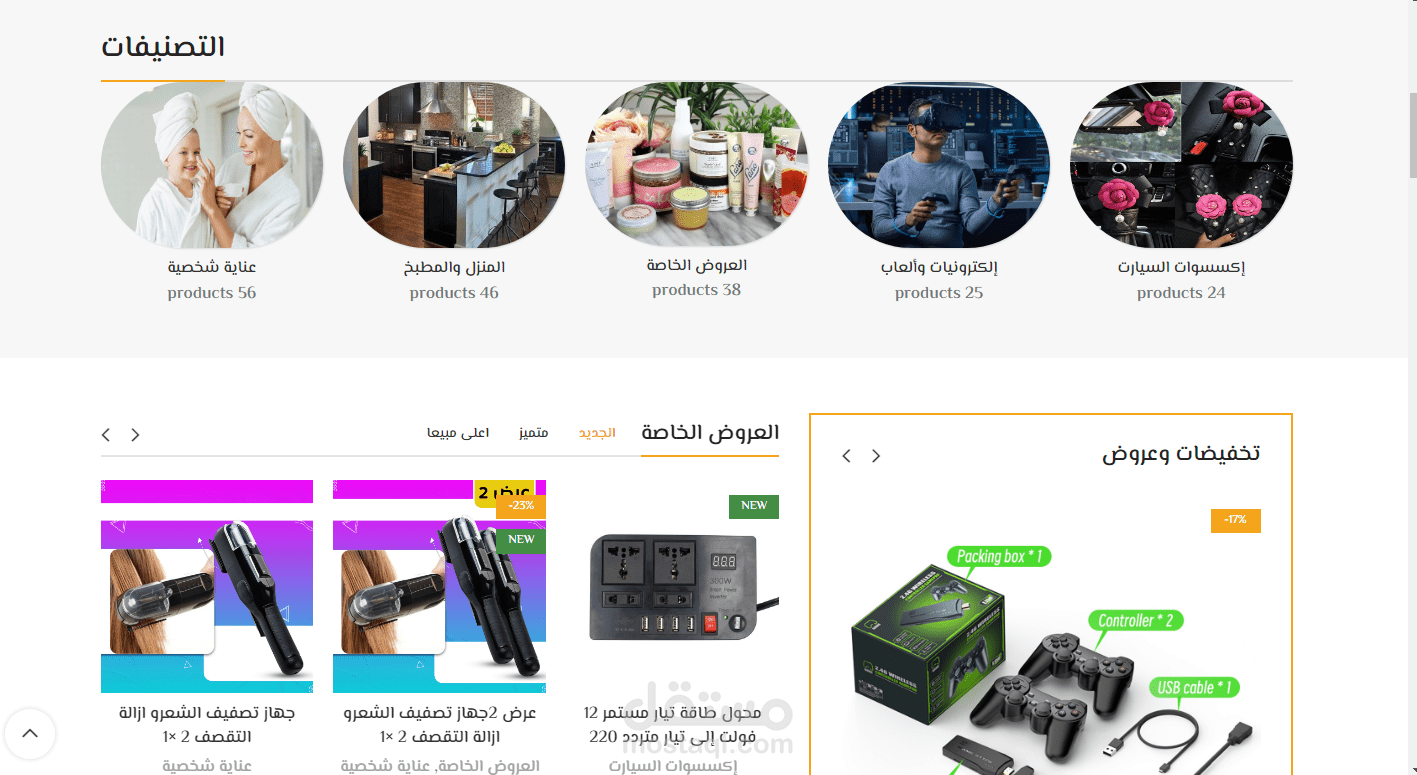Open the عناية شخصية category image
This screenshot has height=775, width=1417.
tap(212, 165)
